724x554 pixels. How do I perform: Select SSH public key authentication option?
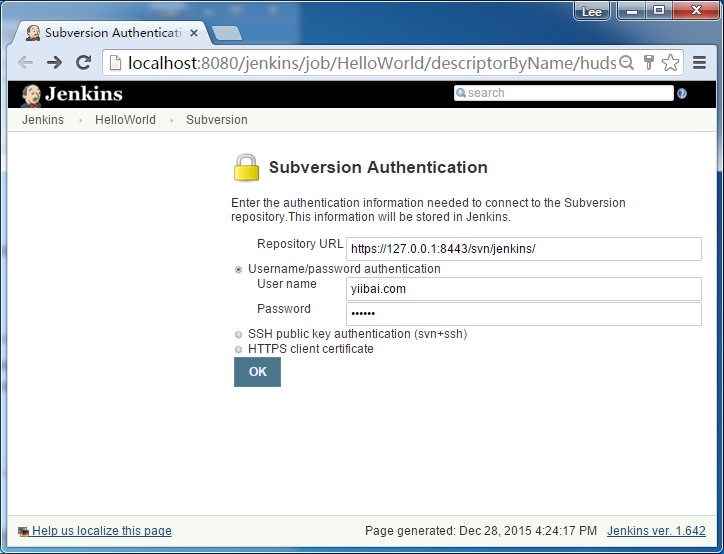238,334
